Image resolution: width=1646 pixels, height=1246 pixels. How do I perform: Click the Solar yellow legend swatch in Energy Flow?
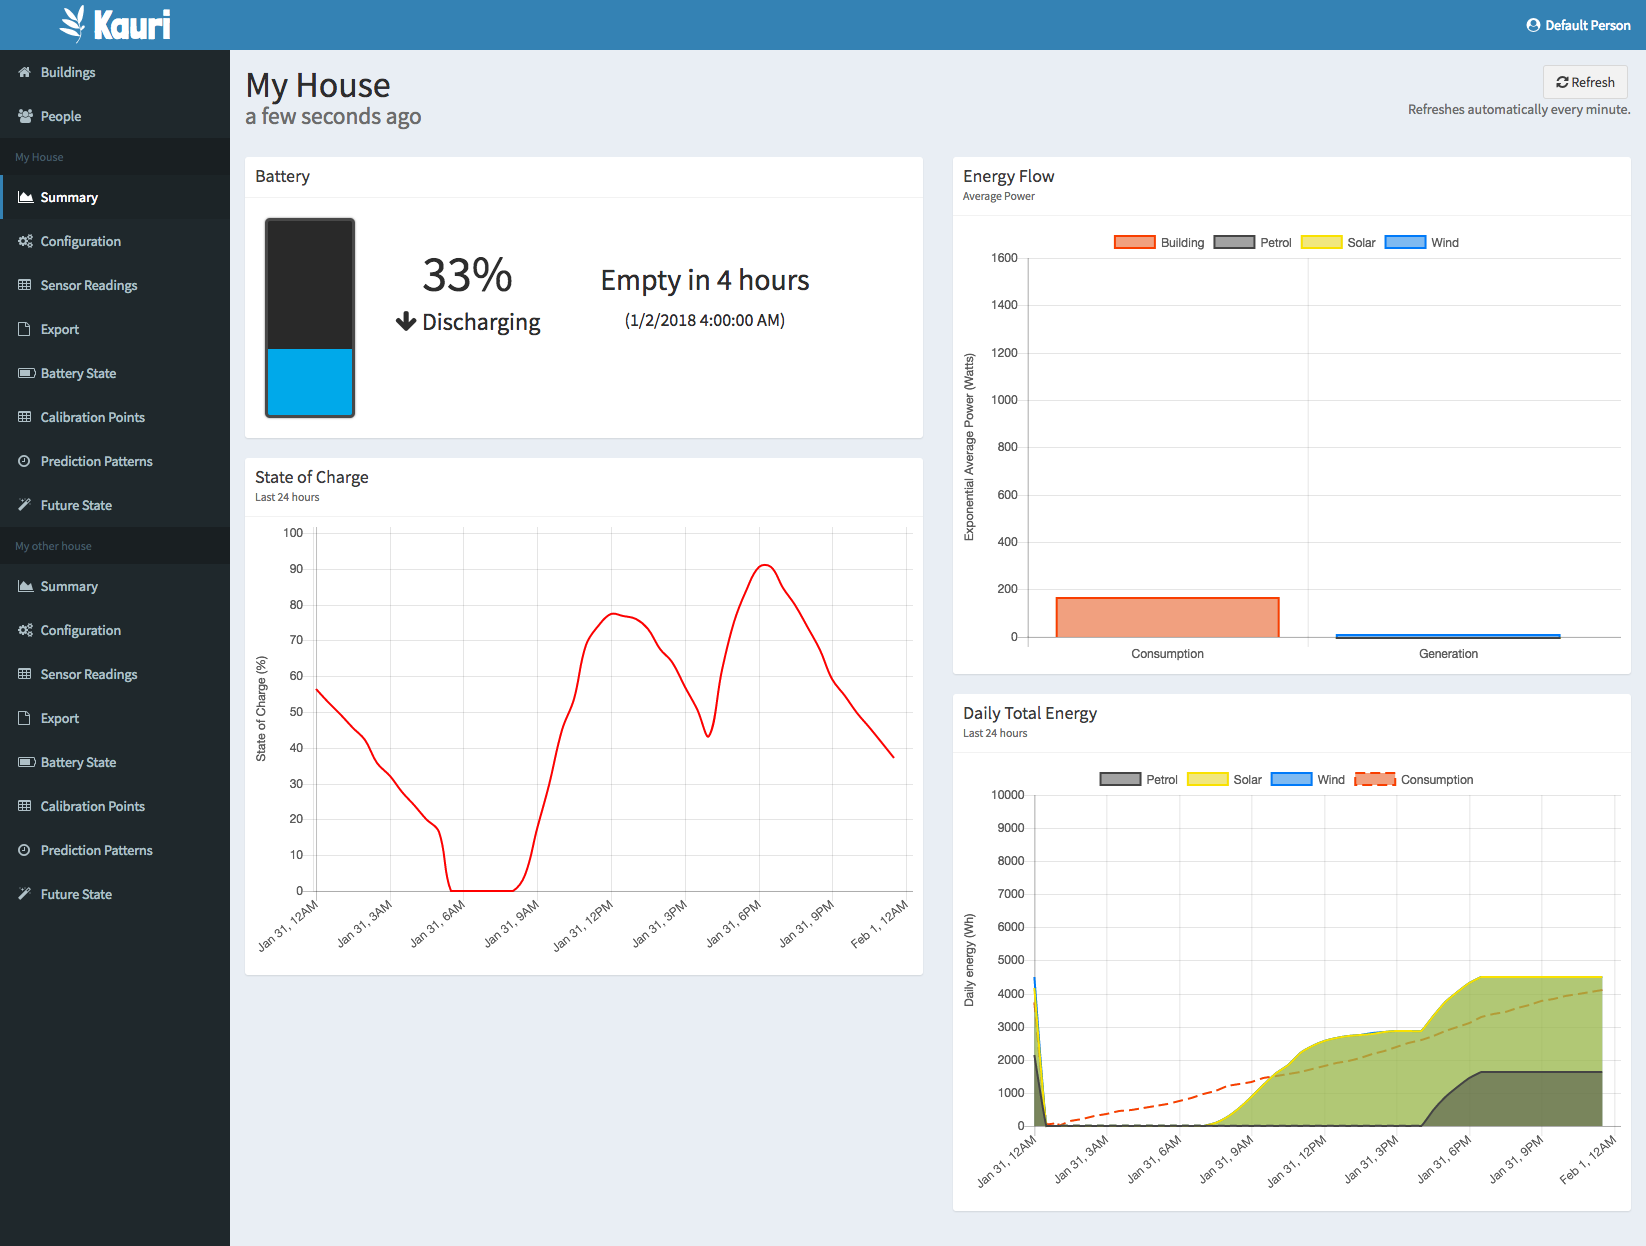coord(1321,243)
